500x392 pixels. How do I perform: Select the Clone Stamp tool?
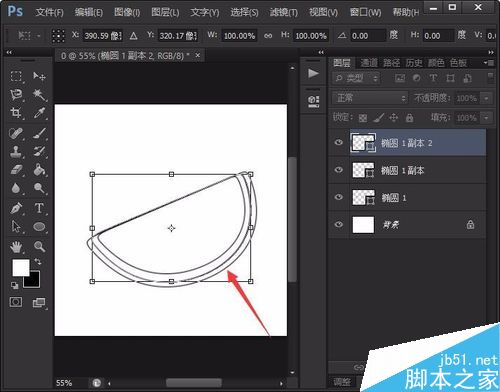[16, 152]
